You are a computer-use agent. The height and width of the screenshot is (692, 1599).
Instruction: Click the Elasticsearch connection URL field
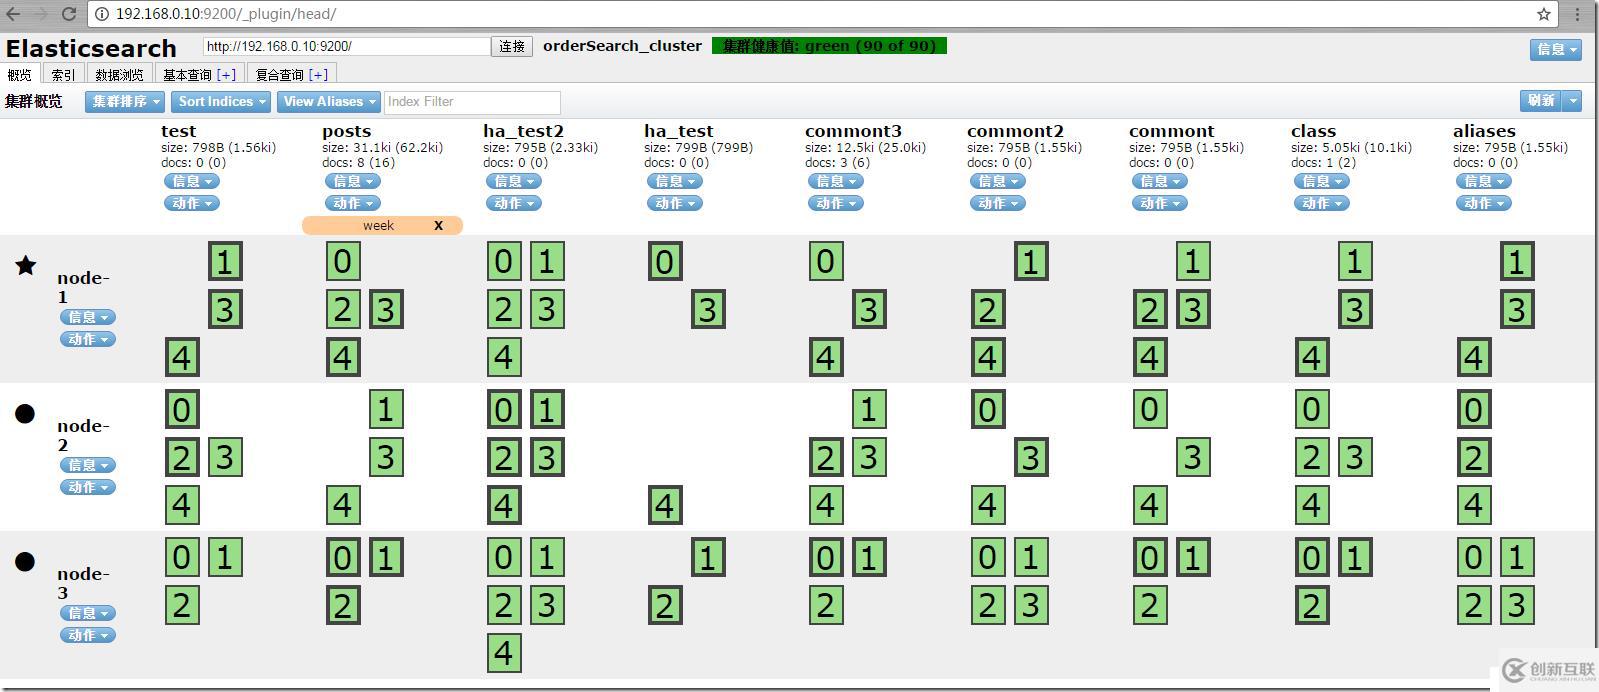[x=346, y=46]
